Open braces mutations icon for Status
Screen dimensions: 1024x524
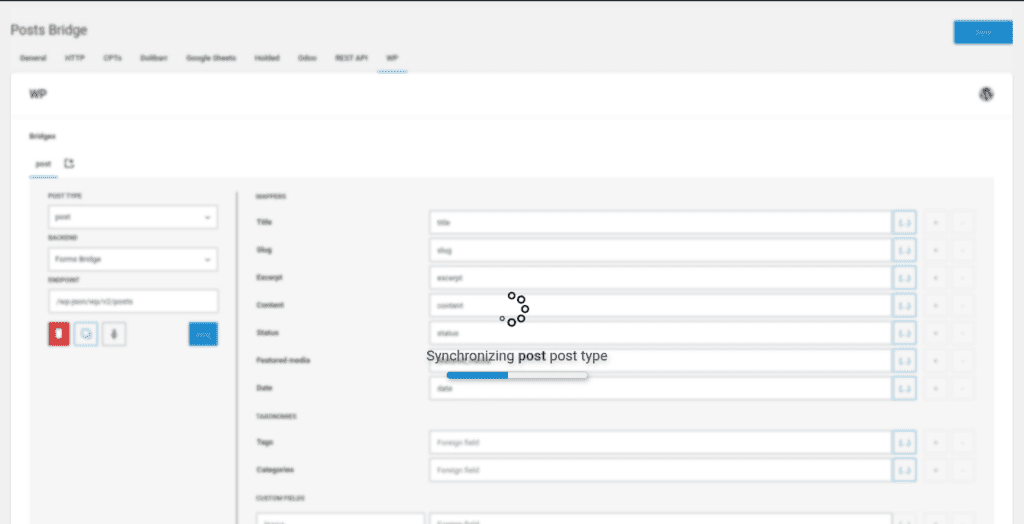904,333
